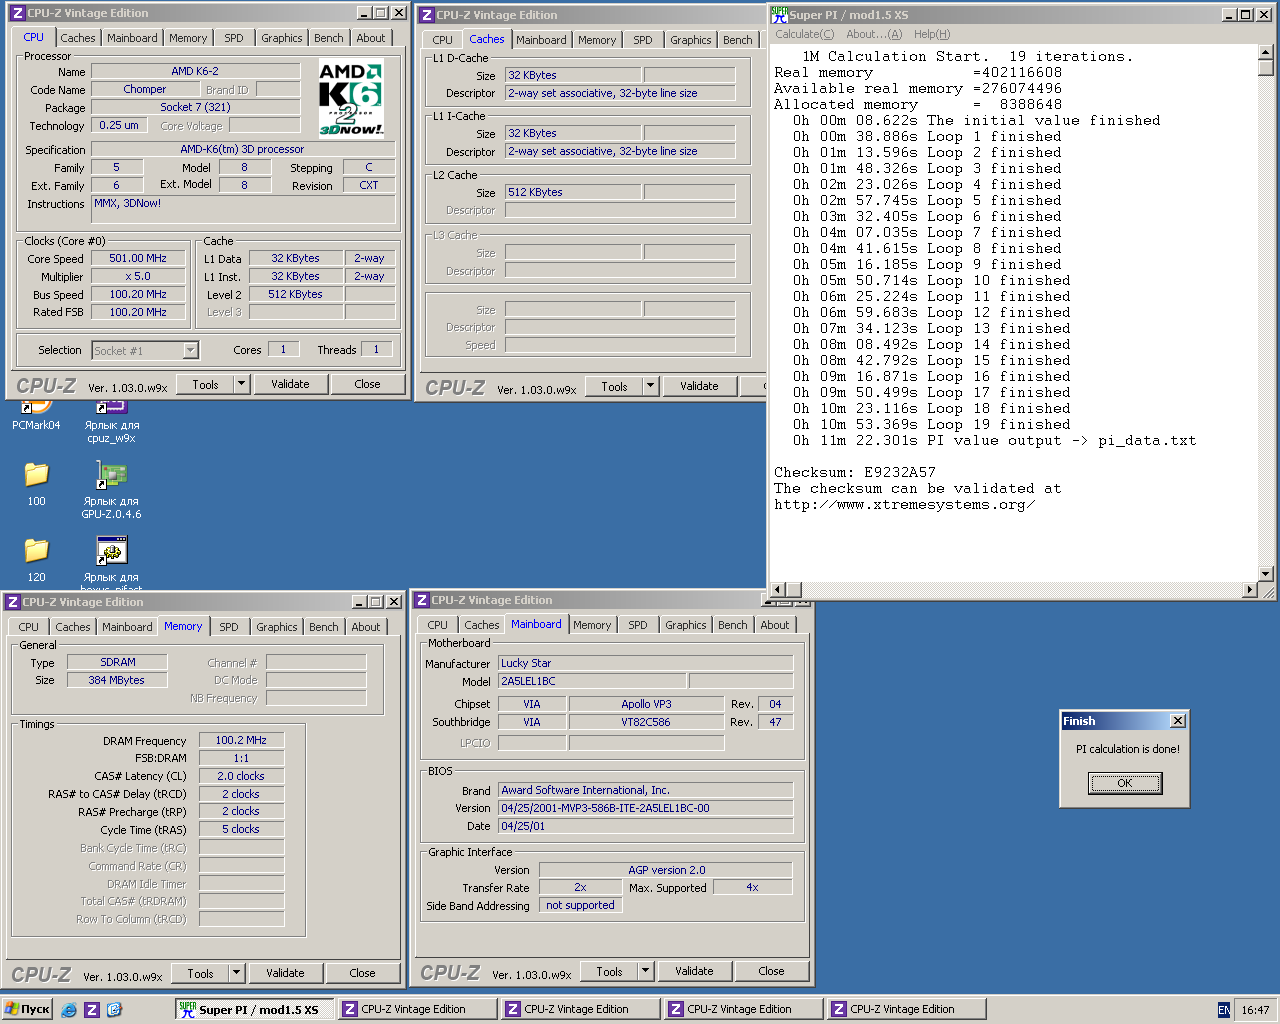The height and width of the screenshot is (1024, 1280).
Task: Close the Finish dialog with X button
Action: coord(1178,721)
